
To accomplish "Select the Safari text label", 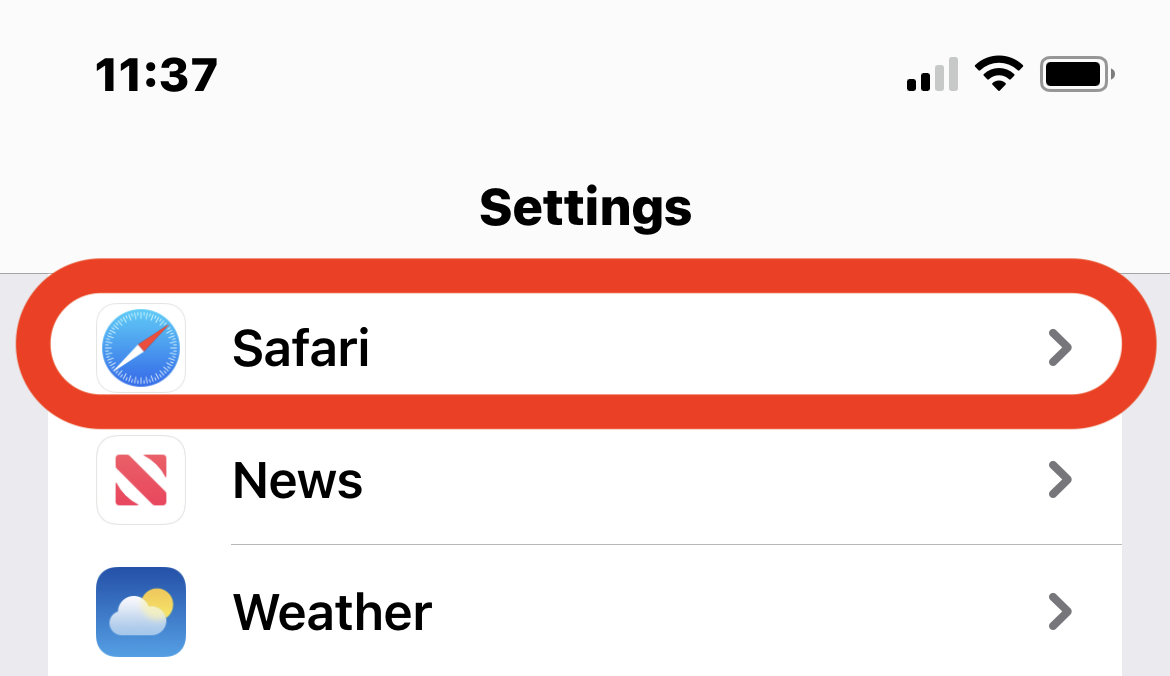I will point(301,348).
